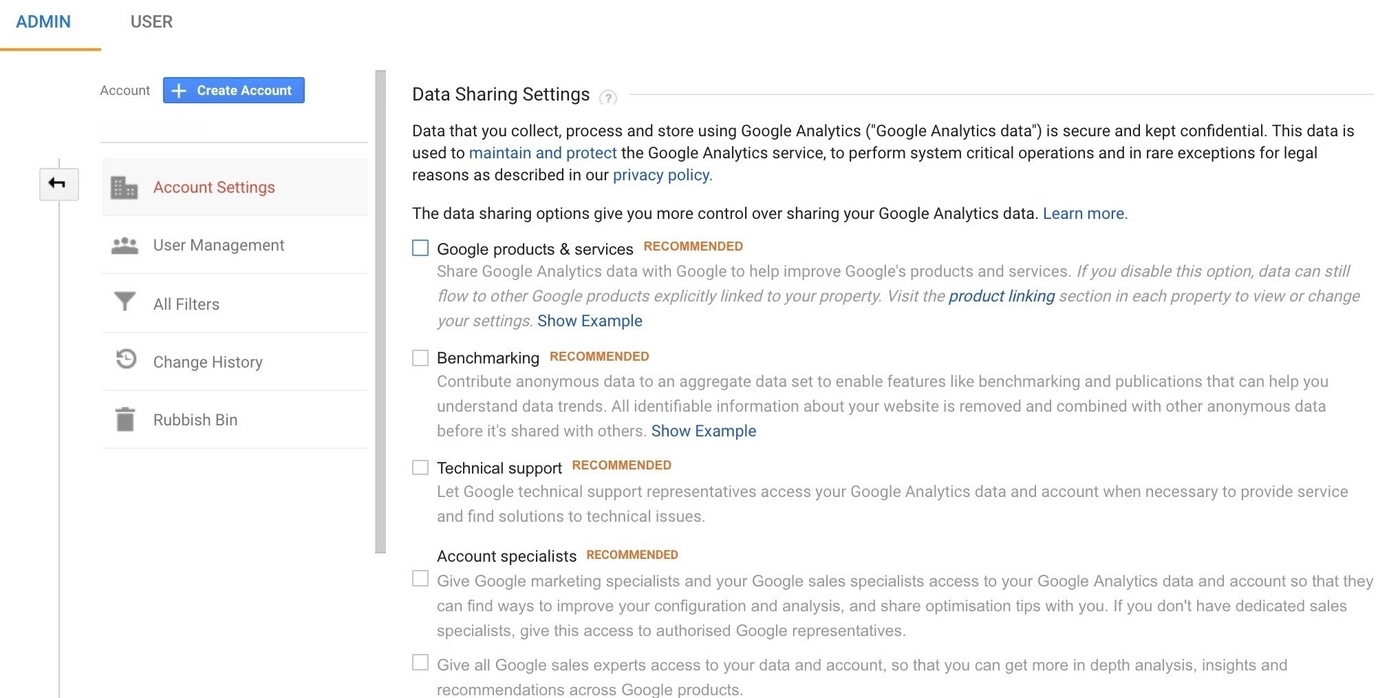Viewport: 1400px width, 698px height.
Task: Click the Create Account button
Action: [x=233, y=90]
